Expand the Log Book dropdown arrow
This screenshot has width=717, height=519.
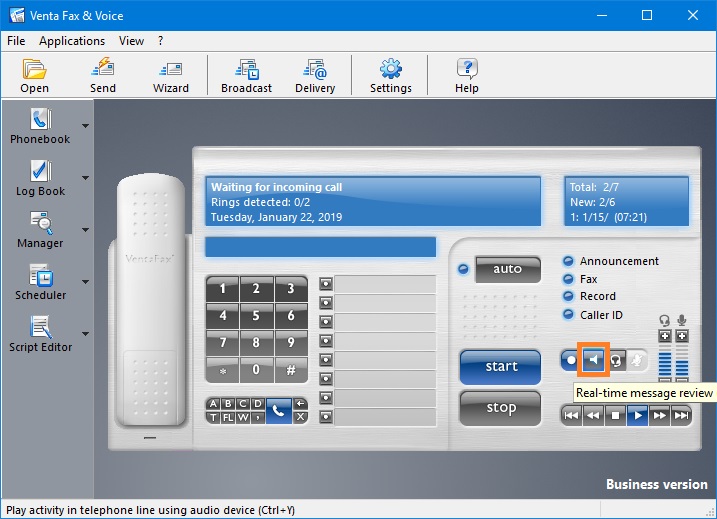(86, 178)
